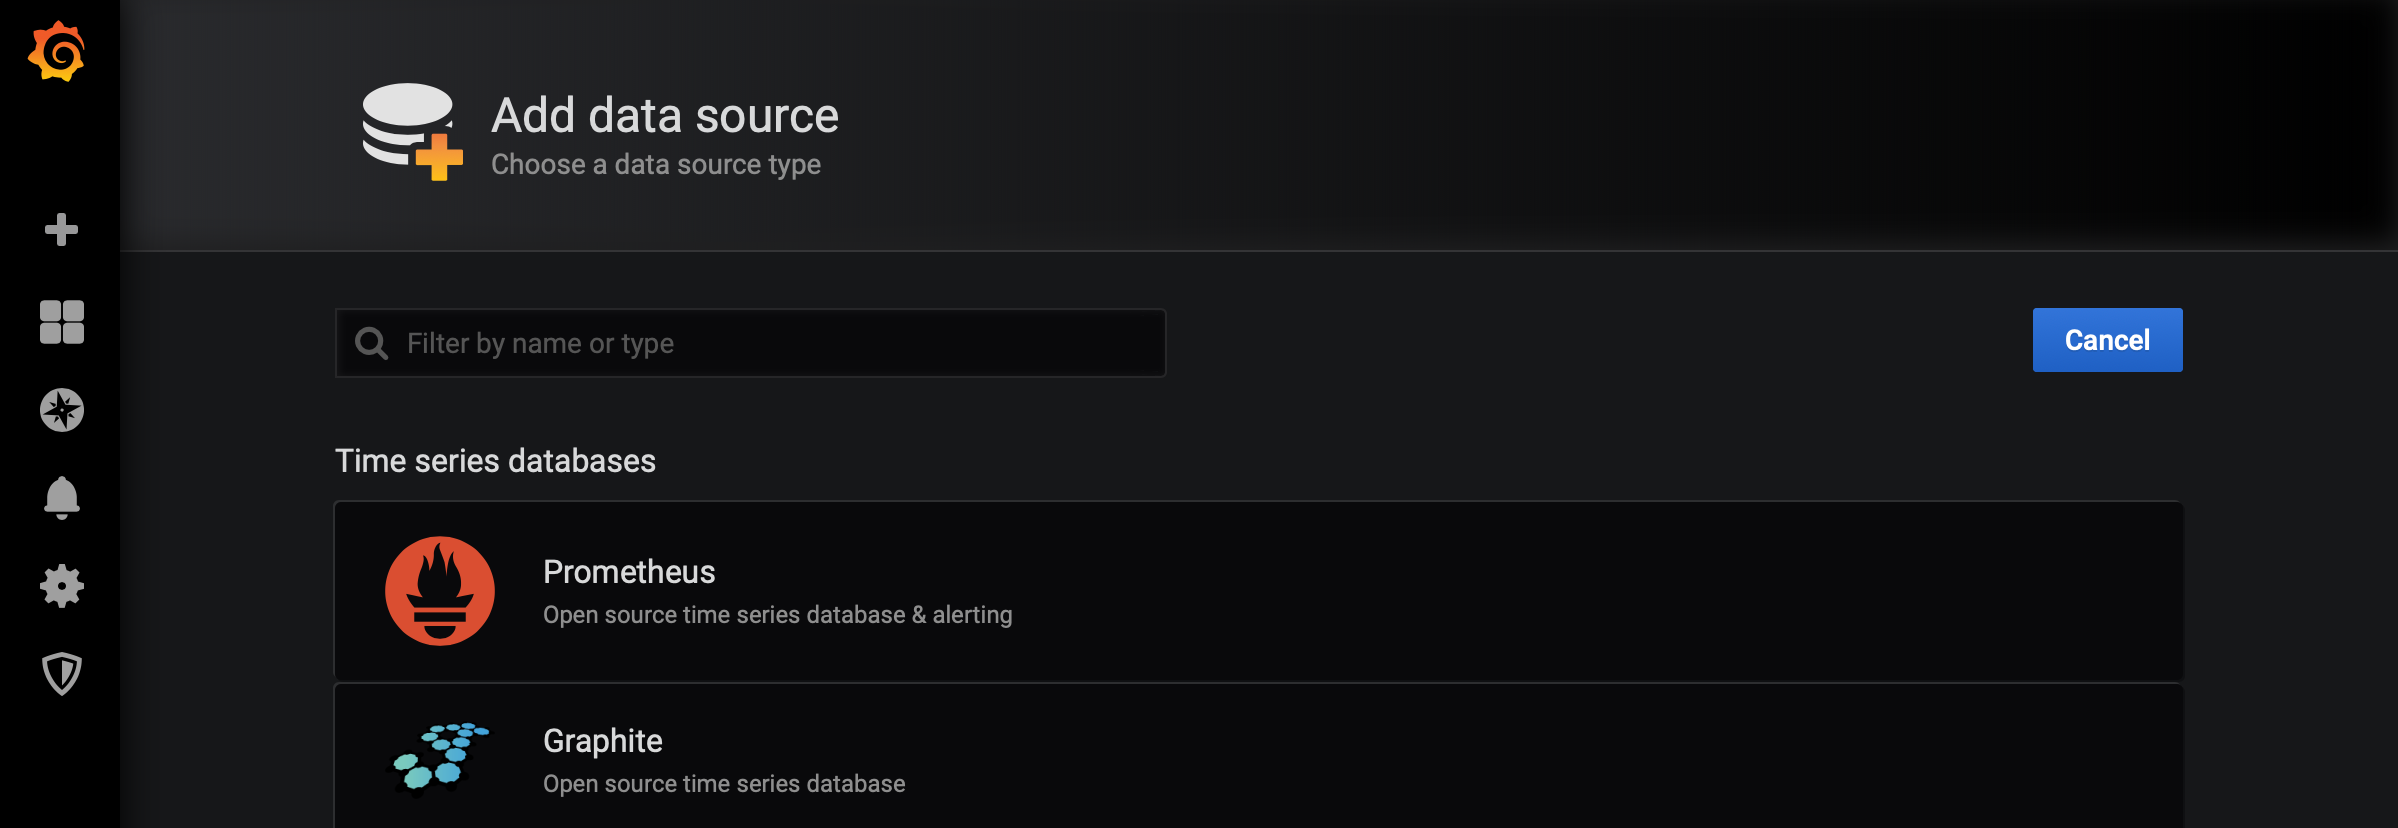Viewport: 2398px width, 828px height.
Task: Click the Graphite description text
Action: (x=724, y=784)
